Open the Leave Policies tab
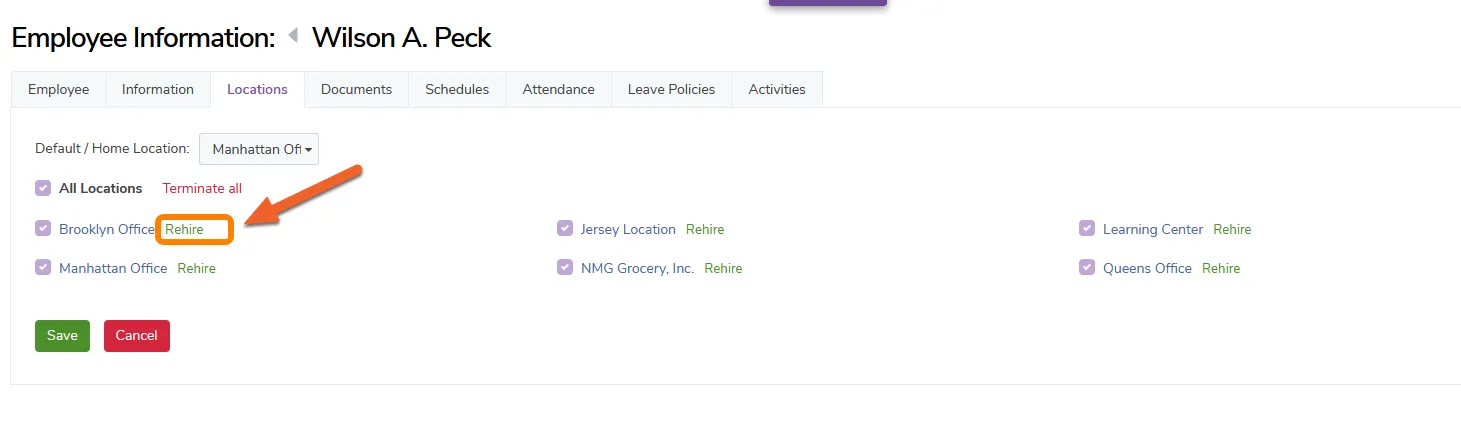This screenshot has height=421, width=1461. 671,89
